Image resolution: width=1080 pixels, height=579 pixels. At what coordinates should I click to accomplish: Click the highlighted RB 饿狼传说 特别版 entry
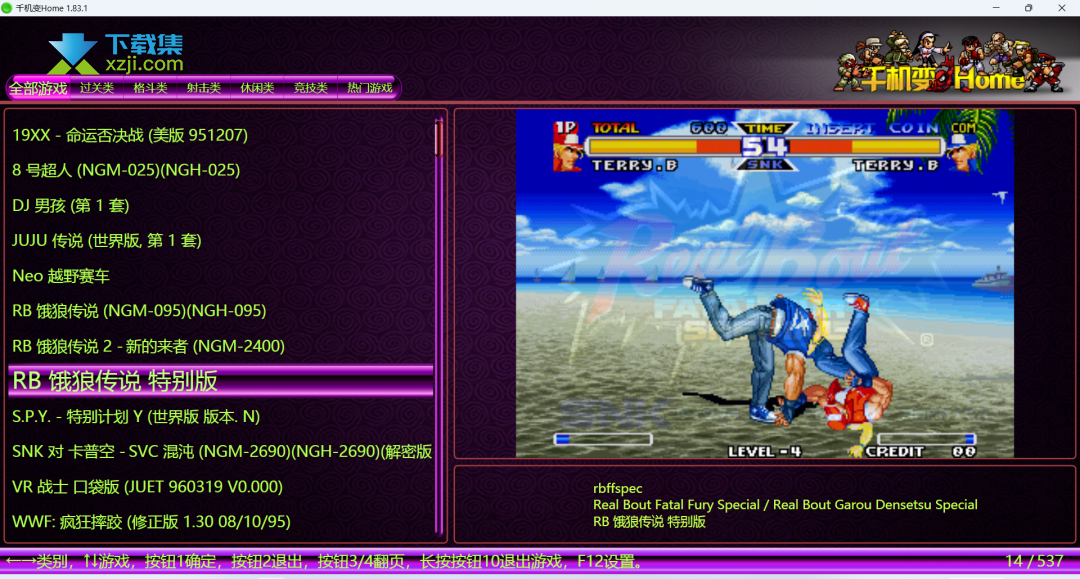(221, 381)
